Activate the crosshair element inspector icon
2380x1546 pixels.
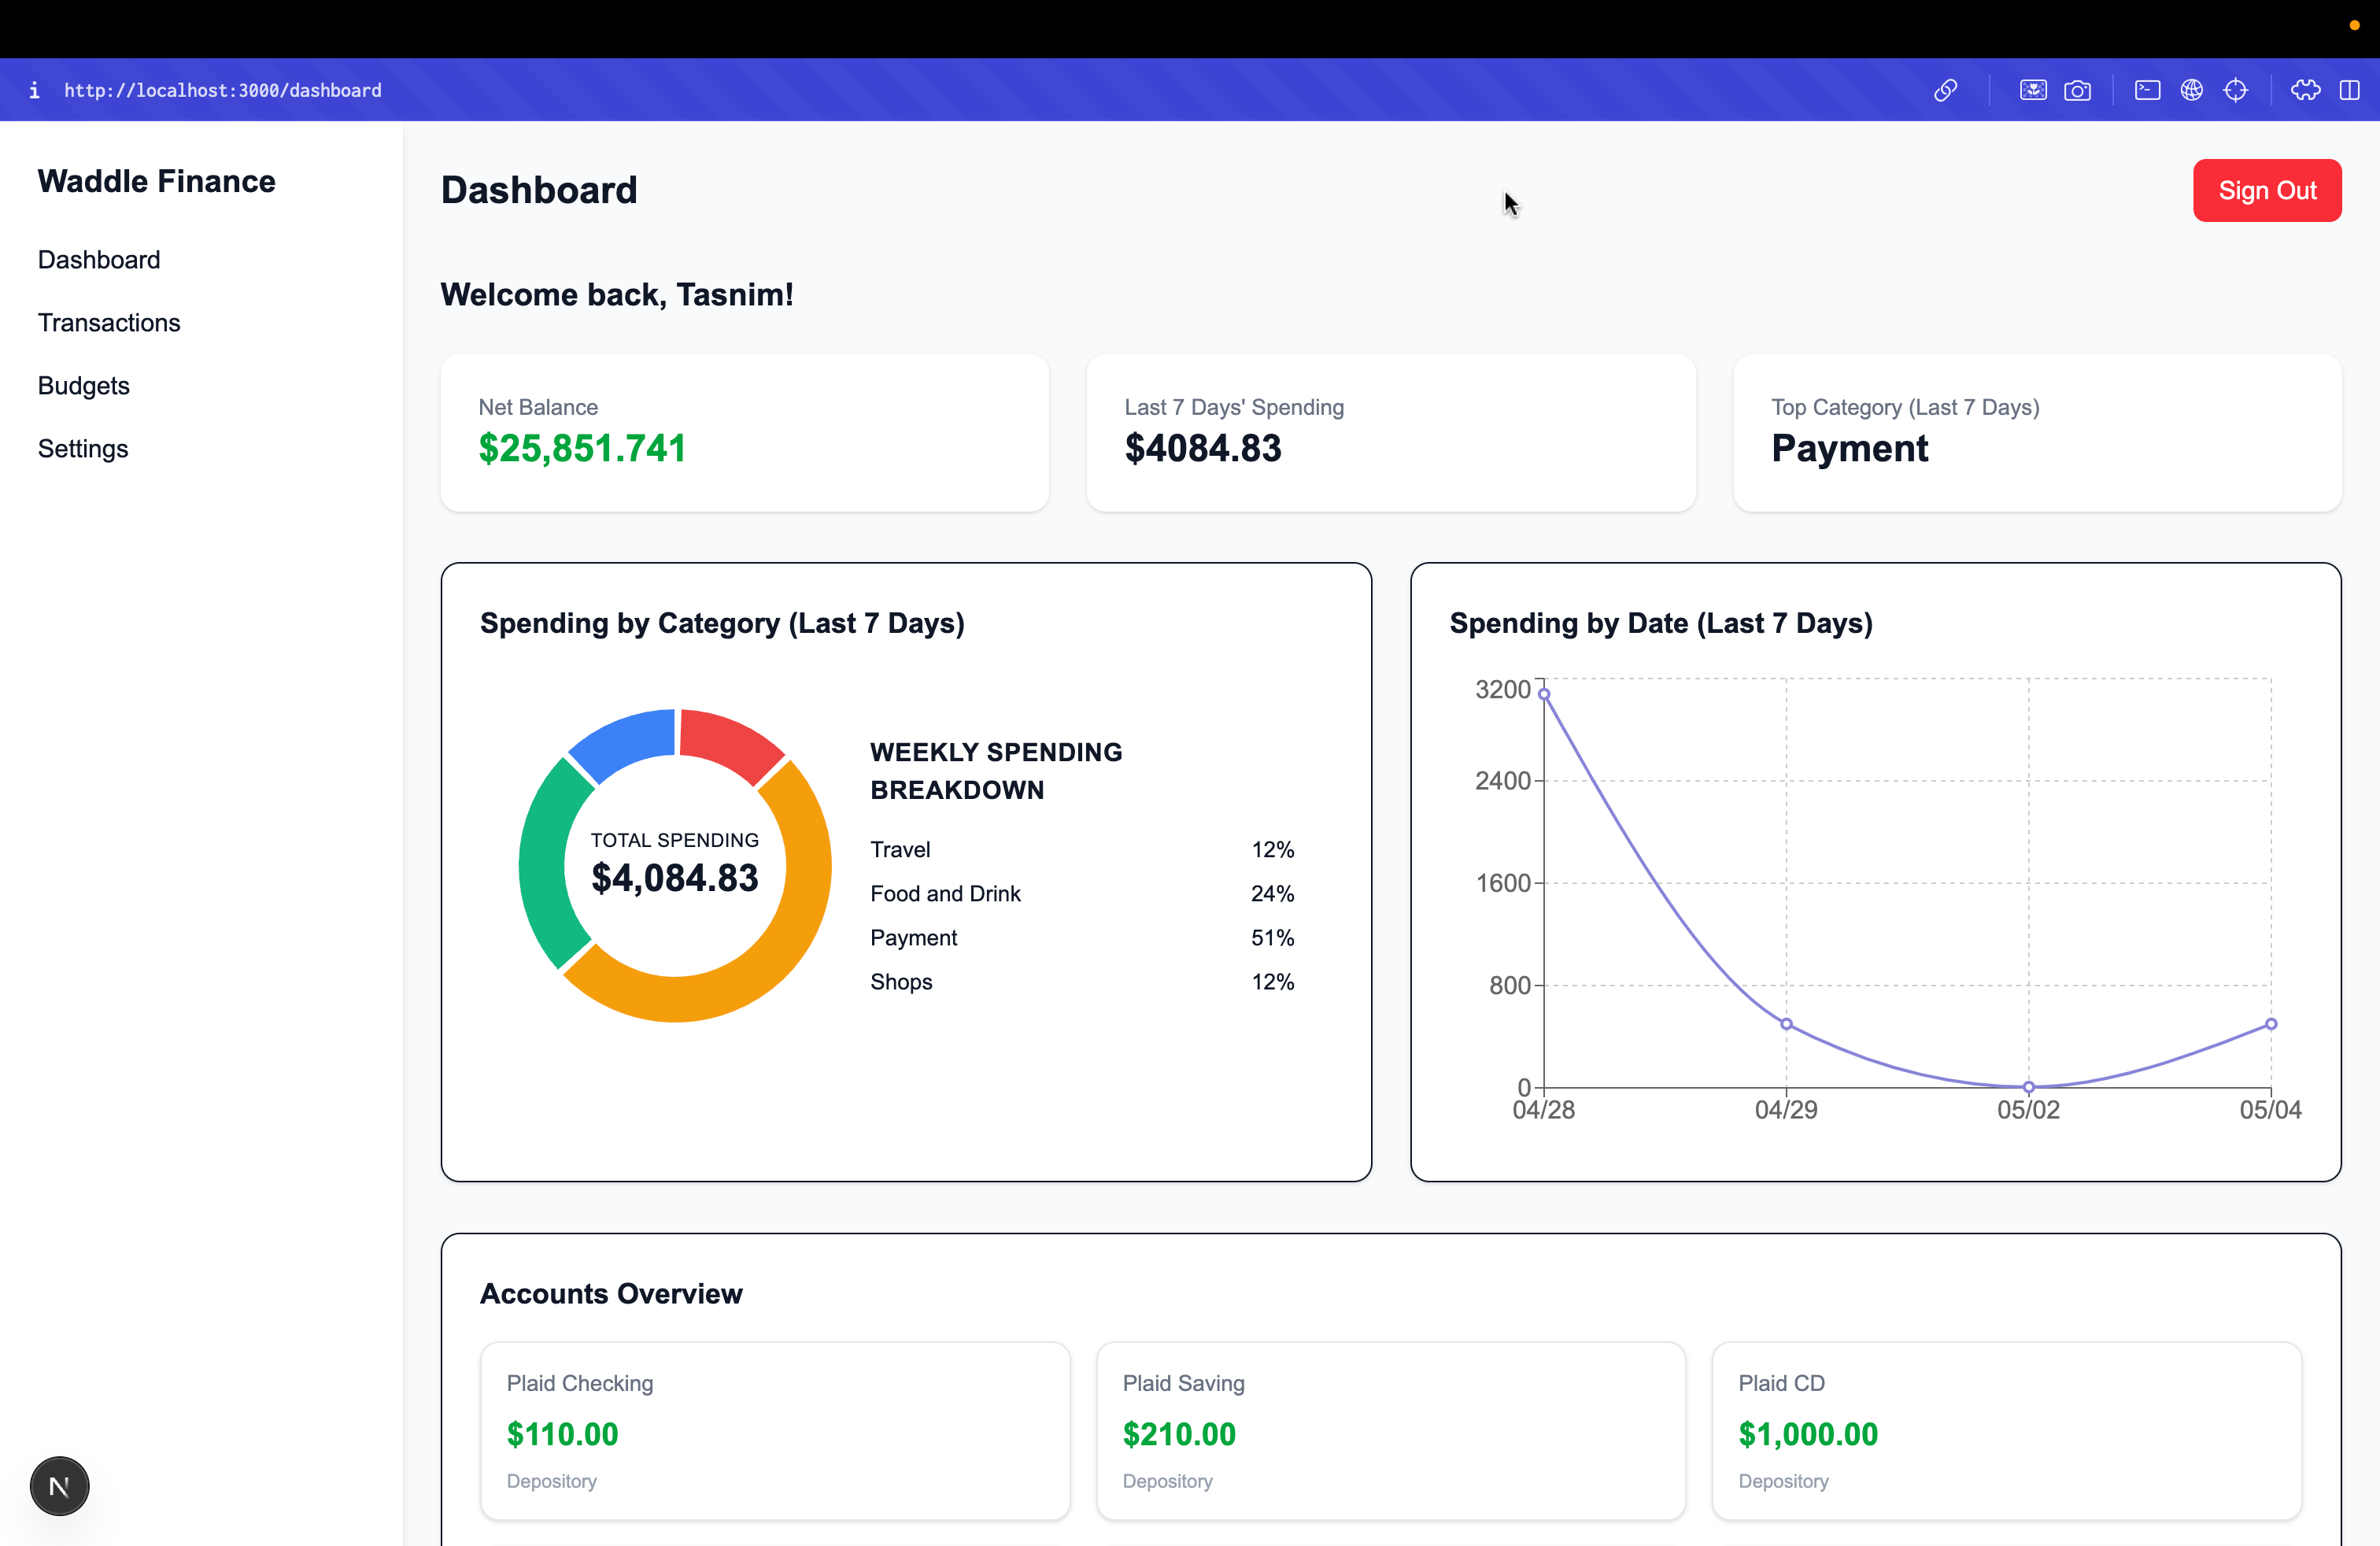tap(2235, 90)
